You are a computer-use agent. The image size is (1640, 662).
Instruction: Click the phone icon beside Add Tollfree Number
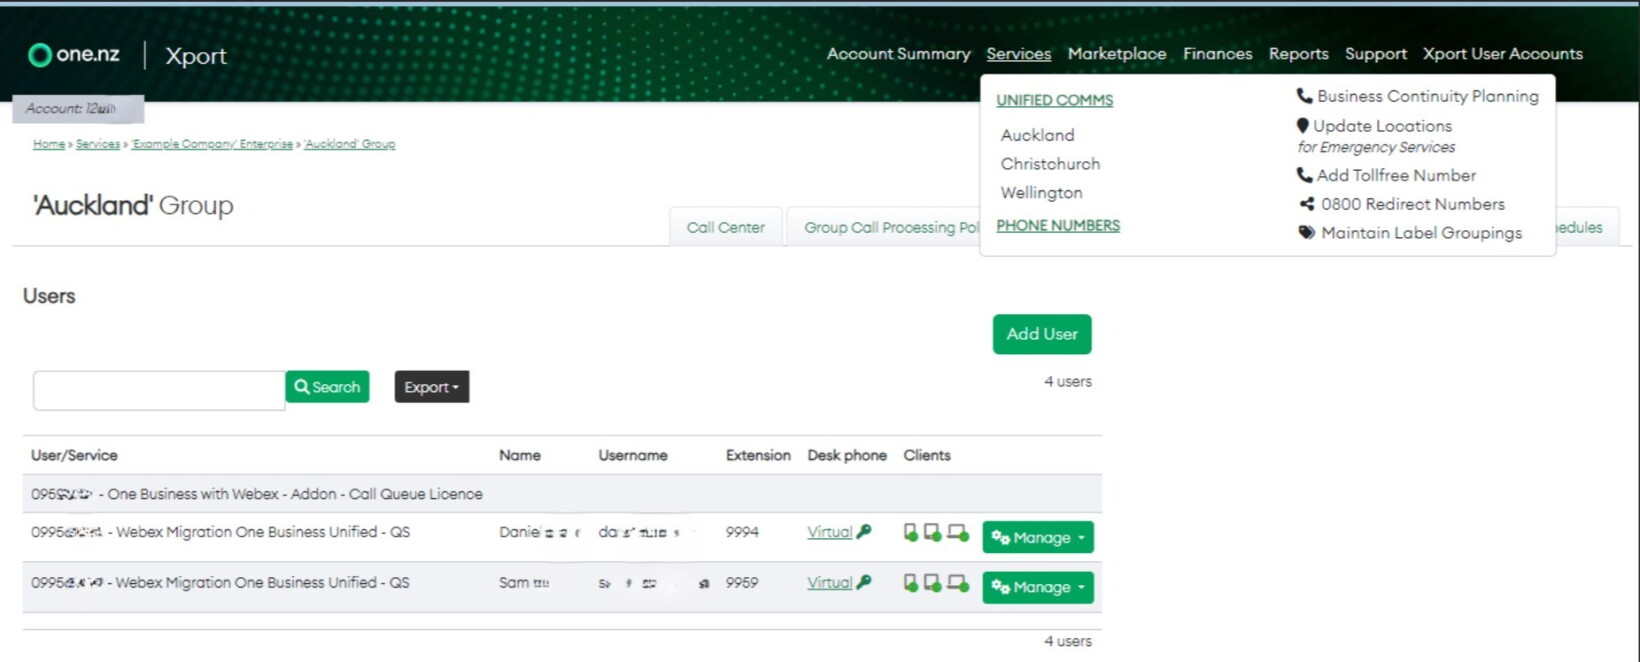pos(1304,175)
